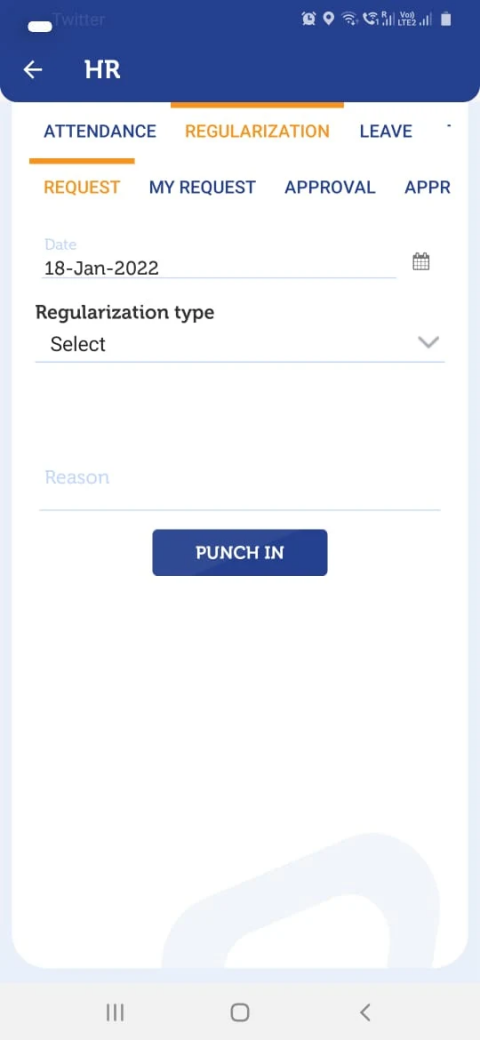Select the REQUEST sub-tab
Image resolution: width=480 pixels, height=1040 pixels.
(x=82, y=187)
